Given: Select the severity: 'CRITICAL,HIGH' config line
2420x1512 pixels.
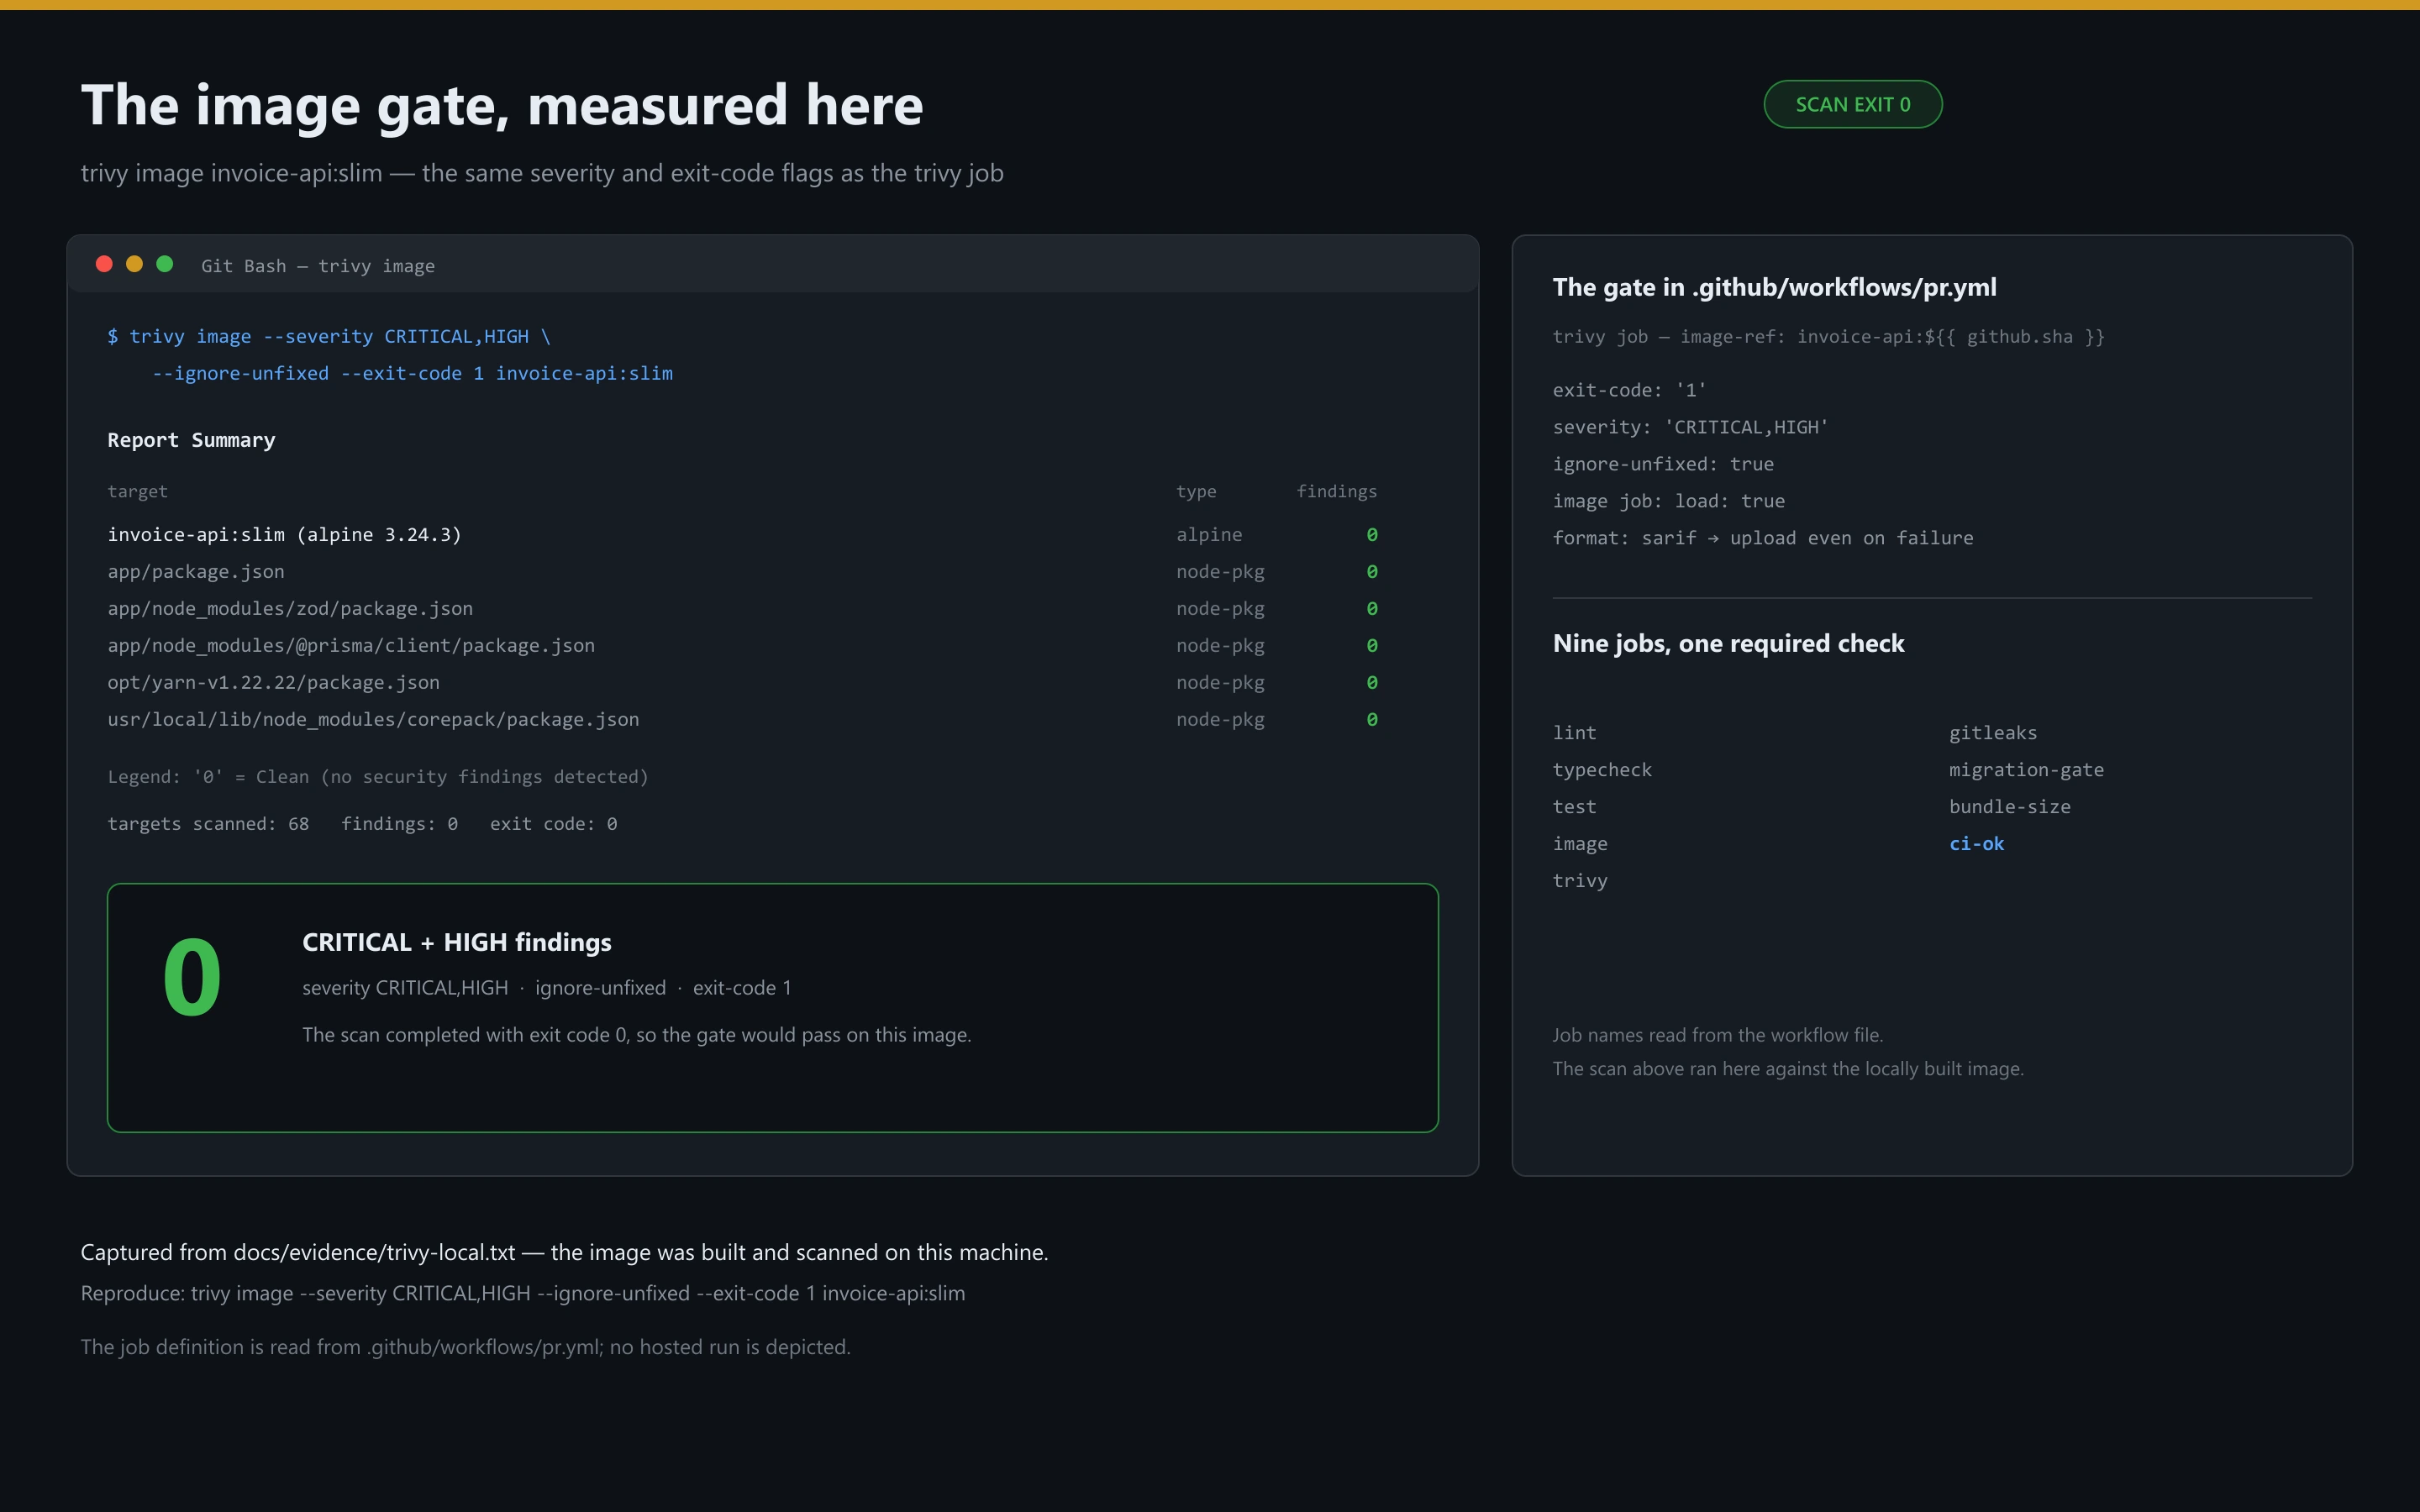Looking at the screenshot, I should click(x=1690, y=427).
